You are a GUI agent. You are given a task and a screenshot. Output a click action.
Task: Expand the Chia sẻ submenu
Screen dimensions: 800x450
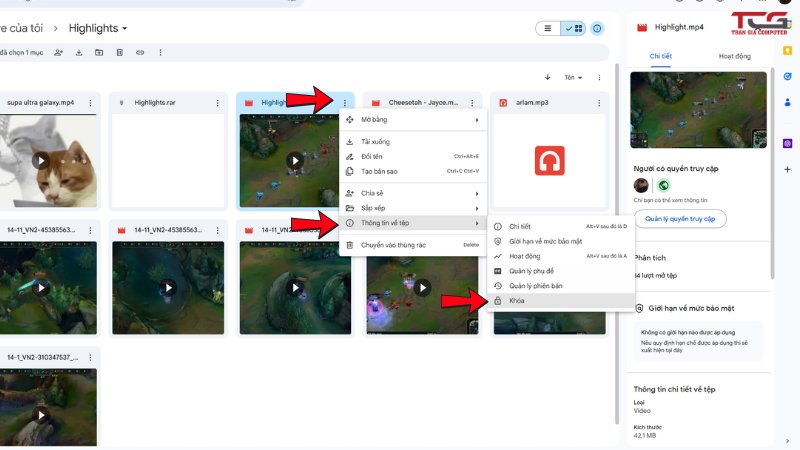[413, 193]
